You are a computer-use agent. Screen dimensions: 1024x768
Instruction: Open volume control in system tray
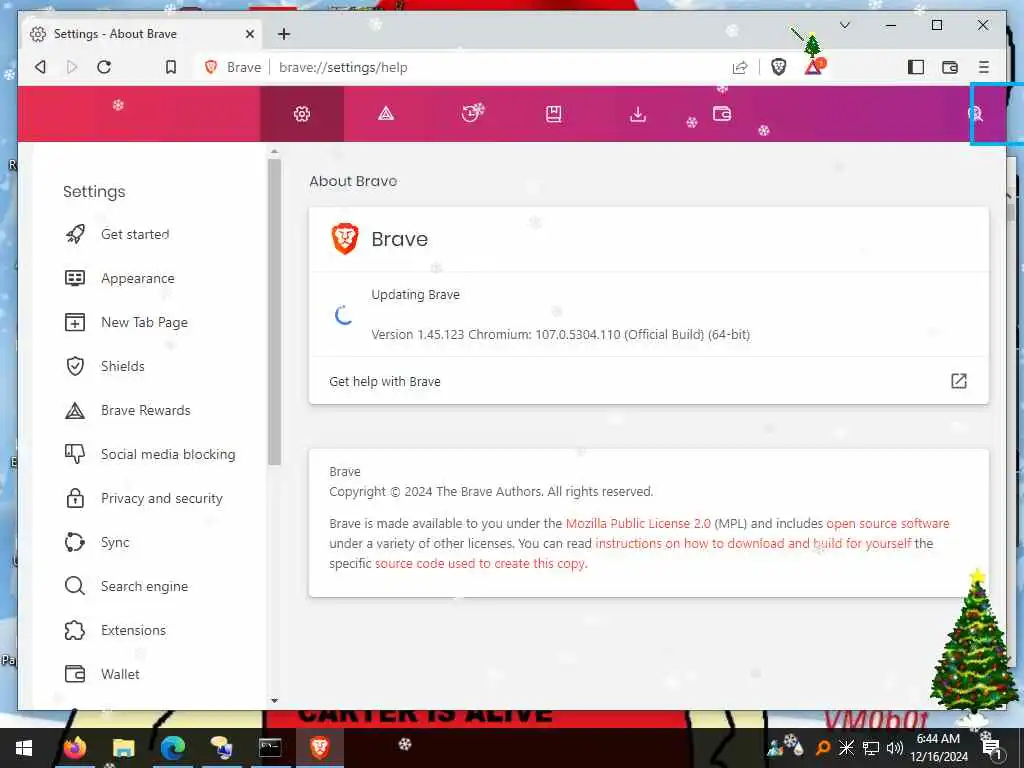point(895,748)
